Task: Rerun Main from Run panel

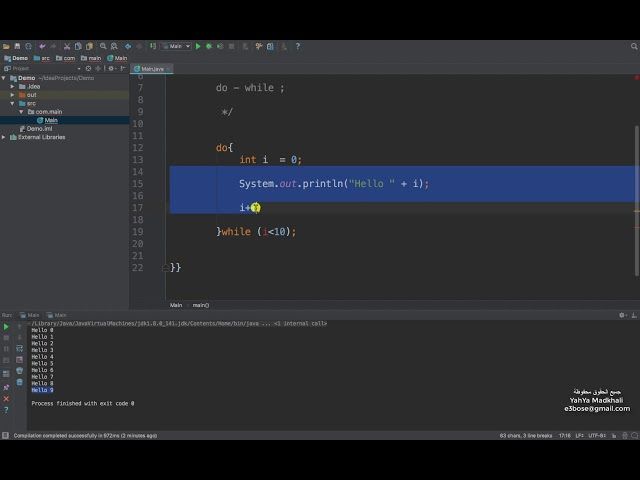Action: click(x=6, y=327)
